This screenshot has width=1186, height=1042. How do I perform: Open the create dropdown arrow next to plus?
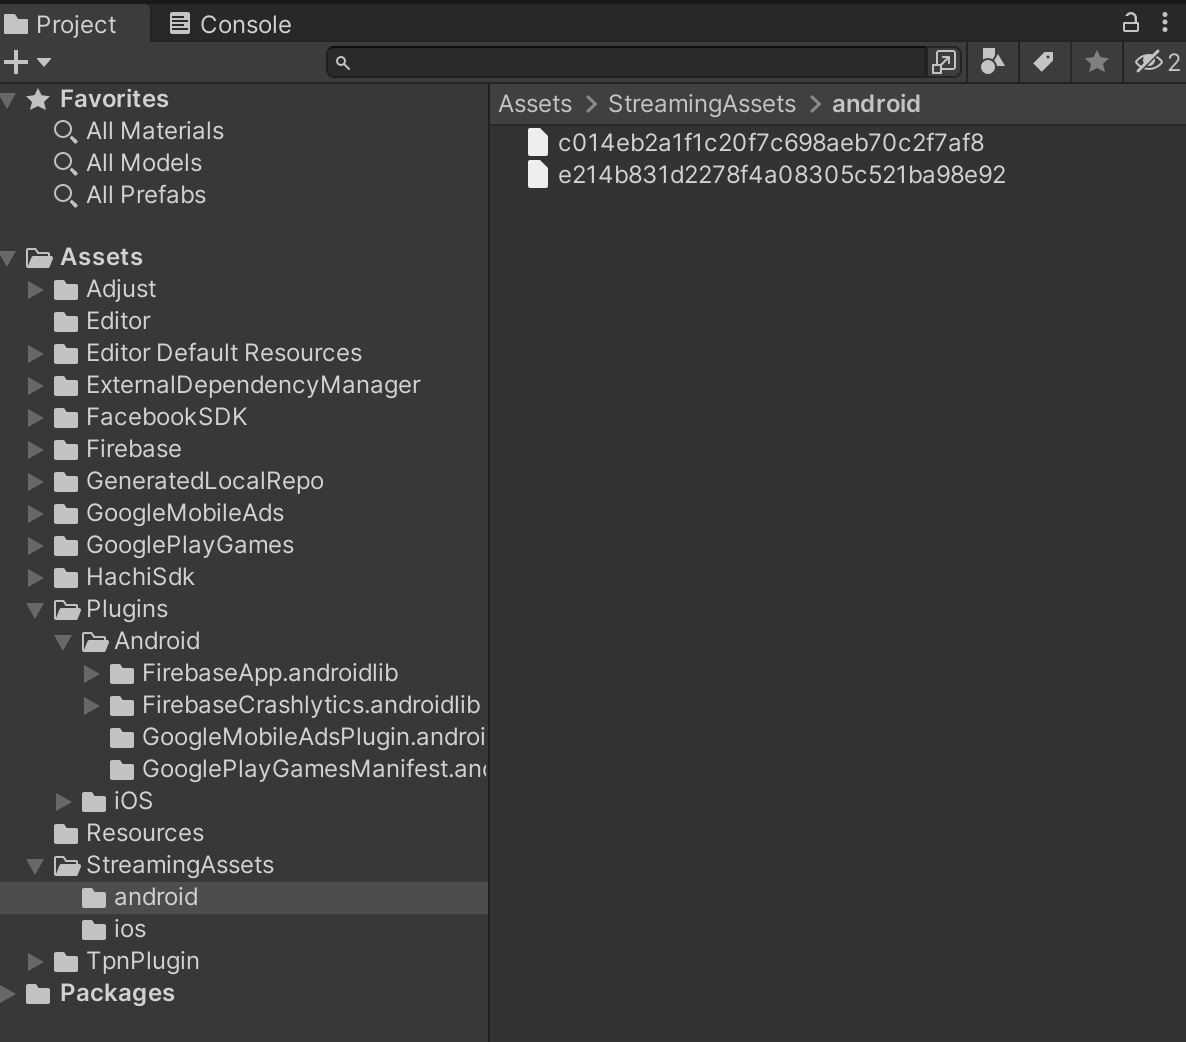tap(44, 62)
